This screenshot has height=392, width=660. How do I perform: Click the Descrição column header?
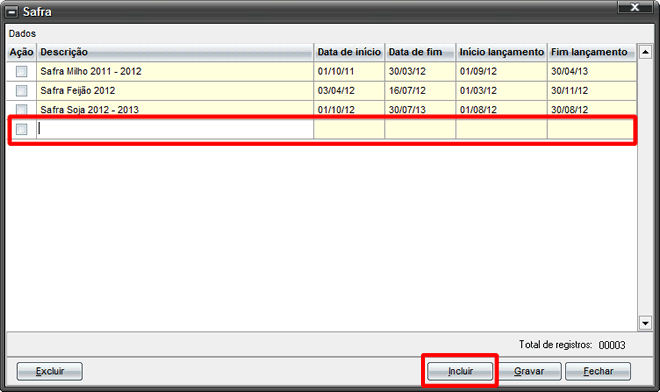point(175,52)
